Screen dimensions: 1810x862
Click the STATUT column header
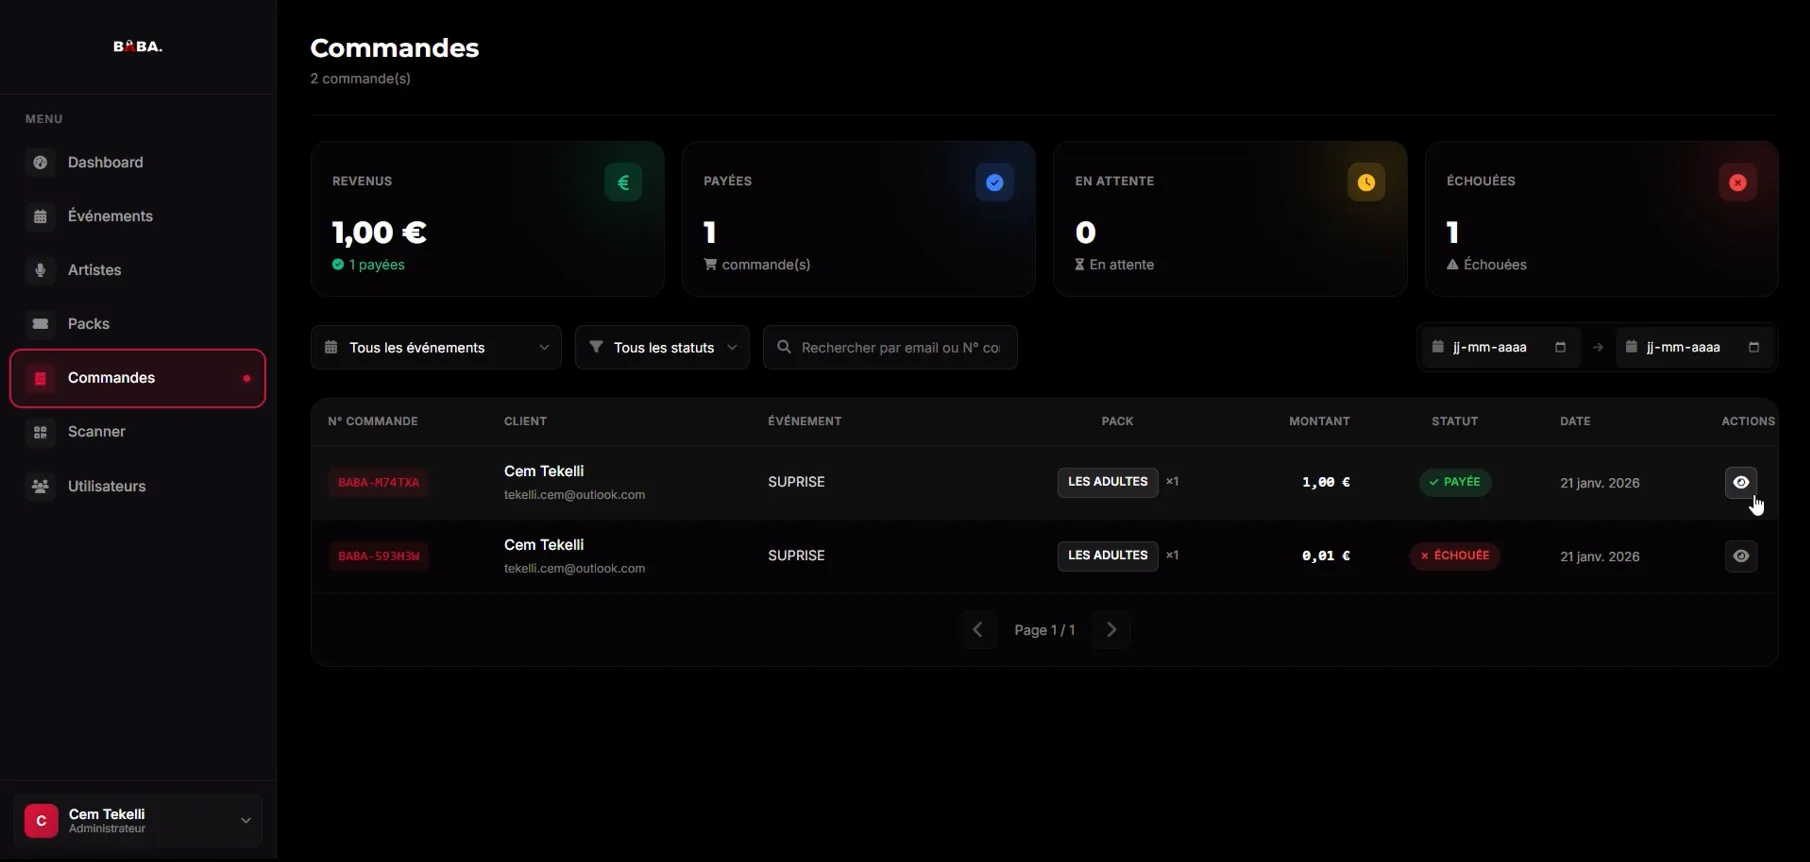coord(1455,421)
